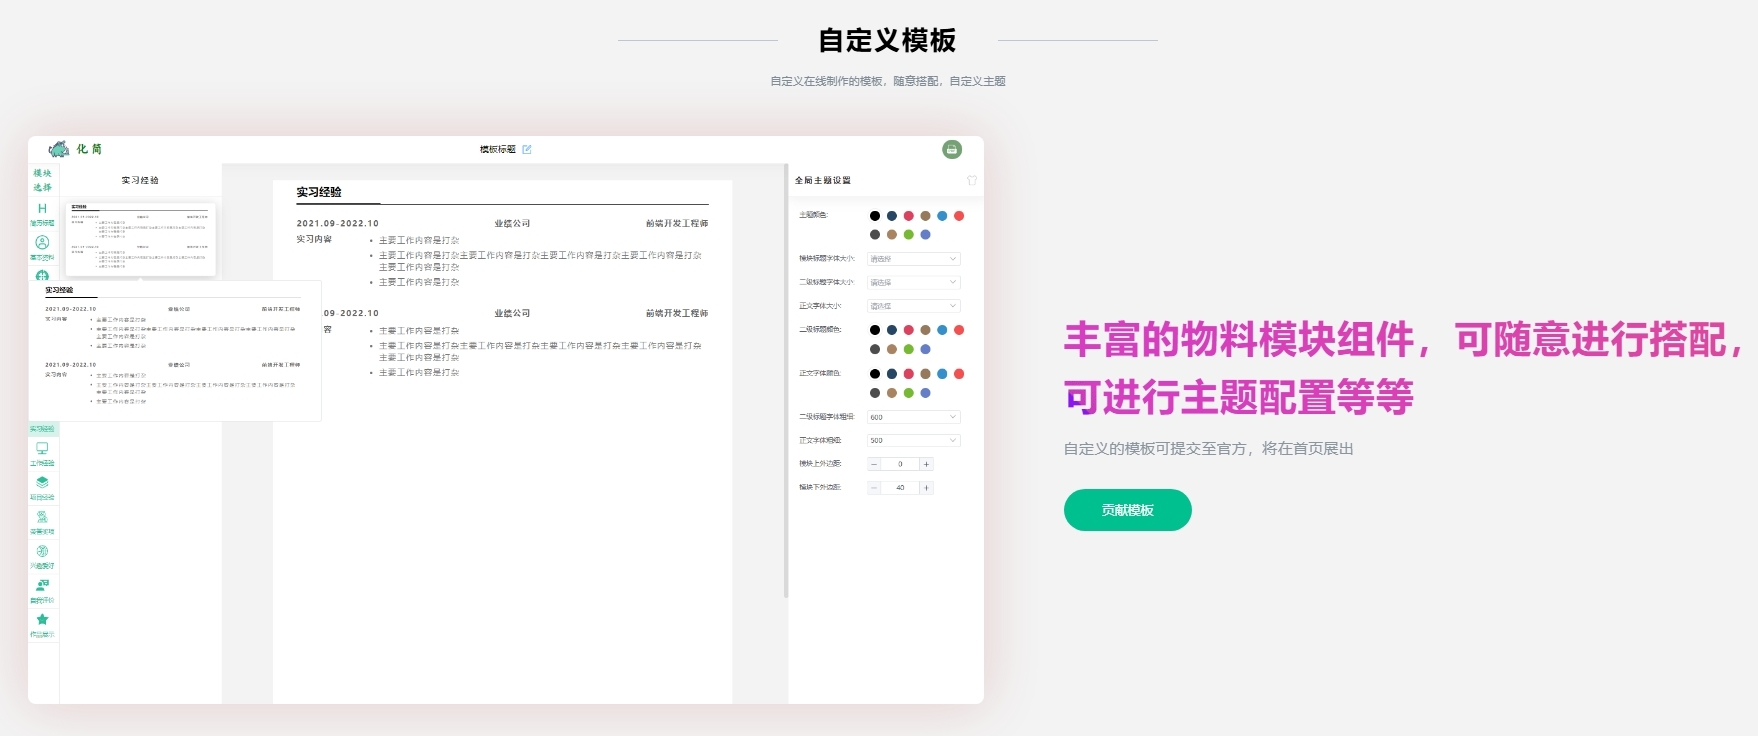Select the 工作经验 monitor module icon
Screen dimensions: 1758x736
[x=42, y=448]
